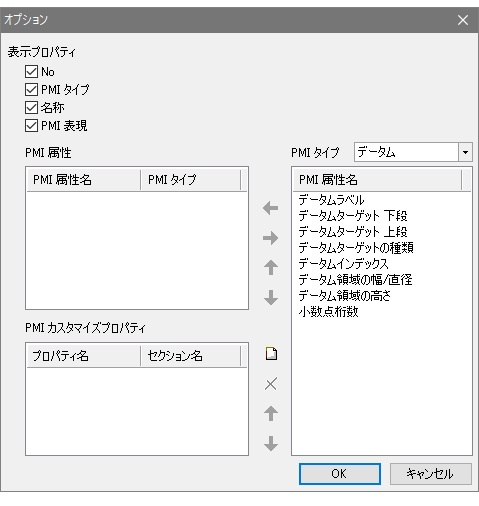Toggle the PMI 表現 checkbox
This screenshot has width=479, height=506.
31,126
